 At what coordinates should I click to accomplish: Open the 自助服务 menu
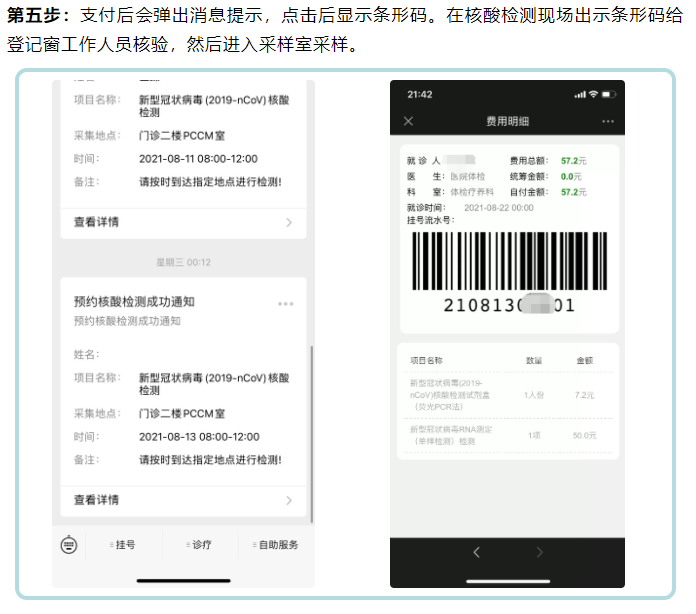276,545
